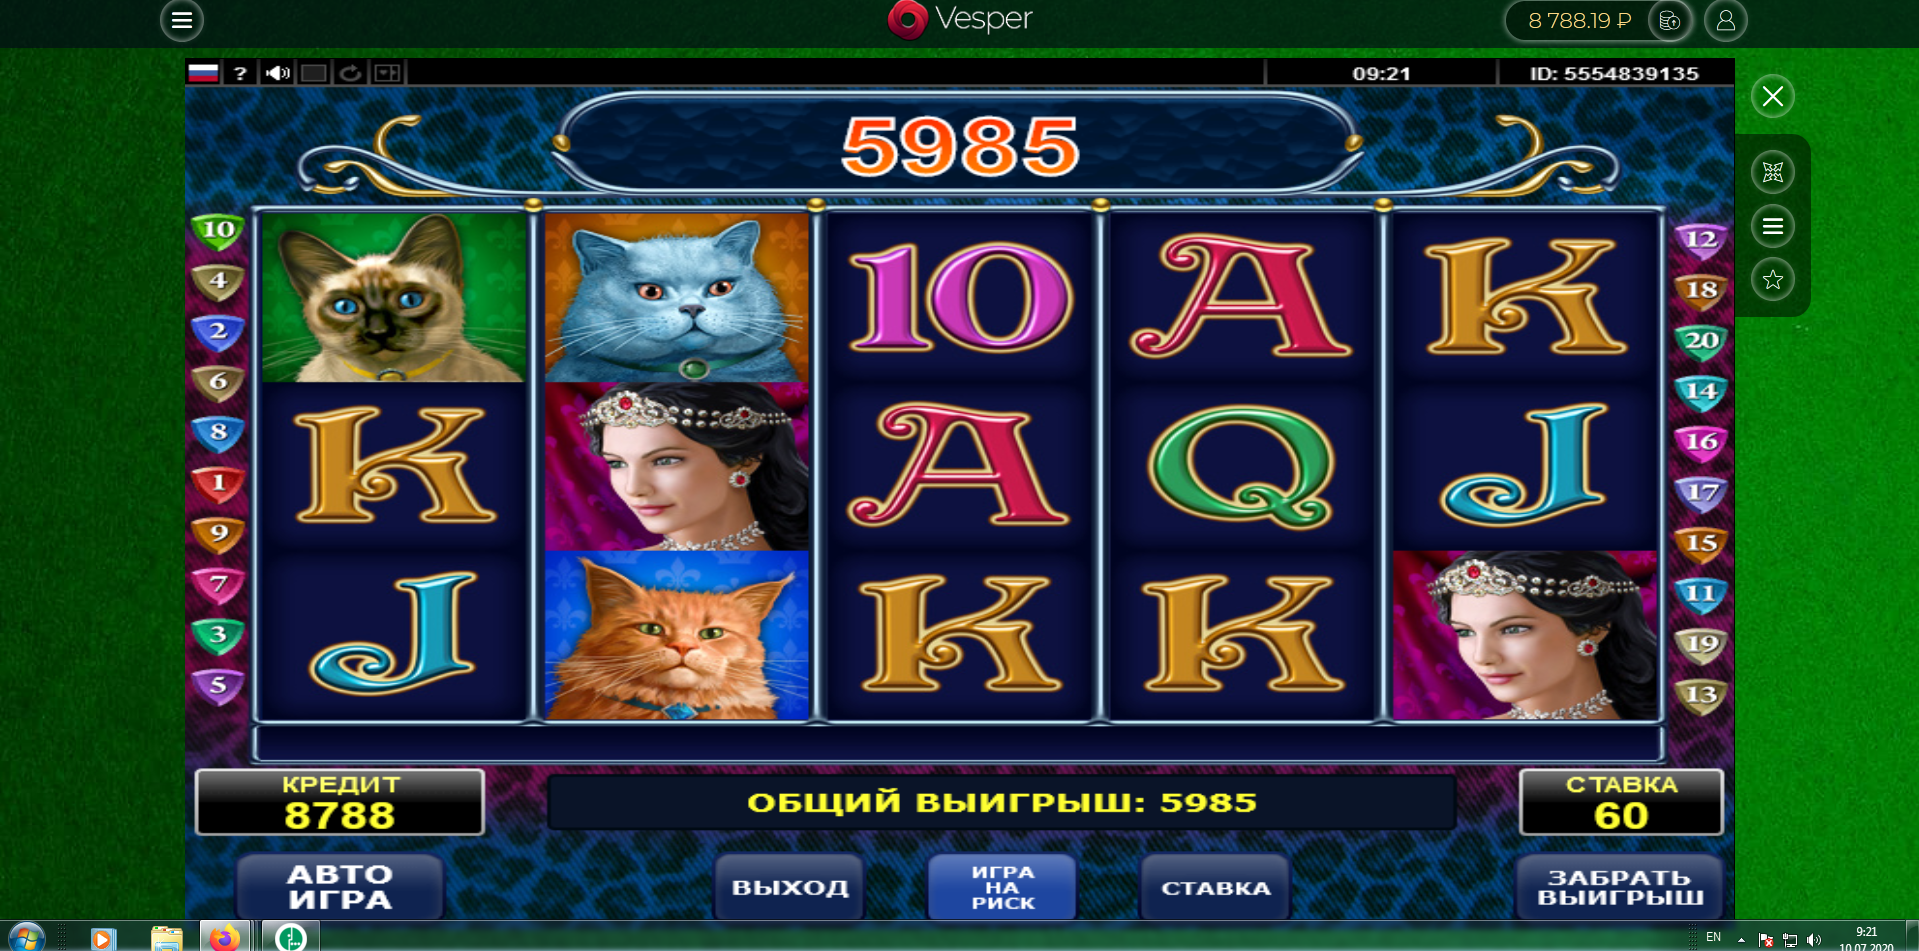The image size is (1919, 951).
Task: Click the ВЫХОД exit button
Action: 790,887
